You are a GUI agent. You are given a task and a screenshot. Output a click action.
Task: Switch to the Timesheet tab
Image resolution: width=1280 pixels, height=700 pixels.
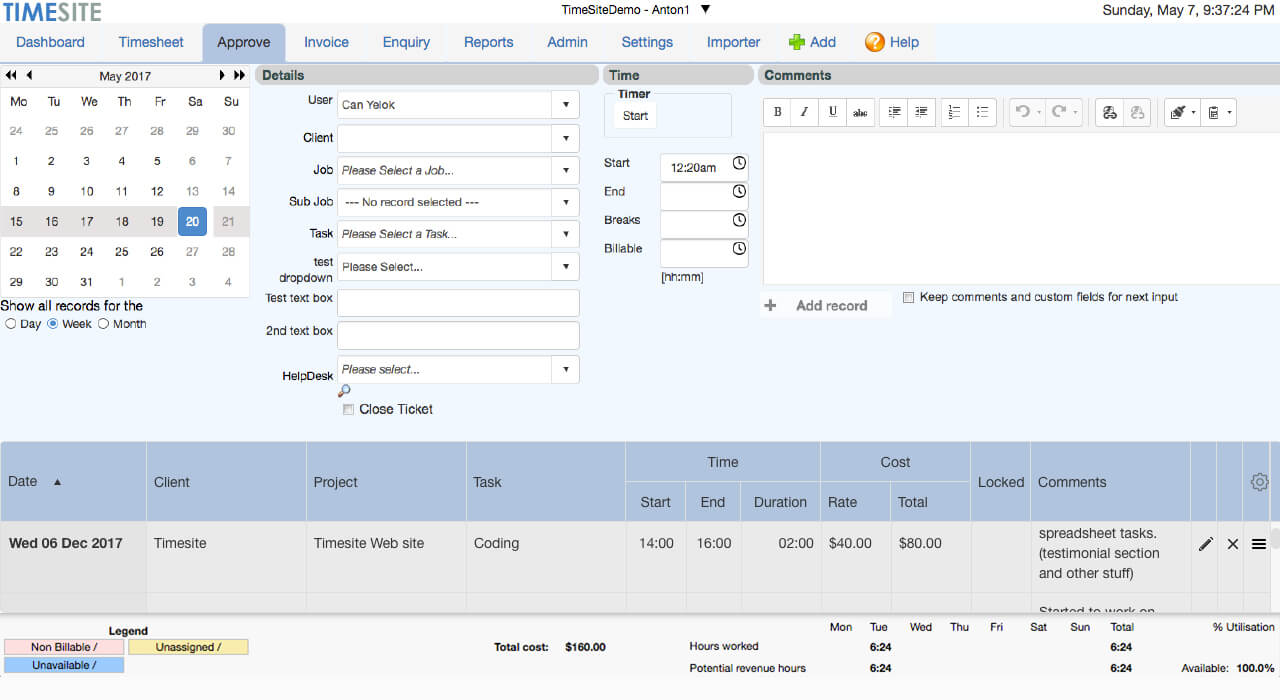151,42
